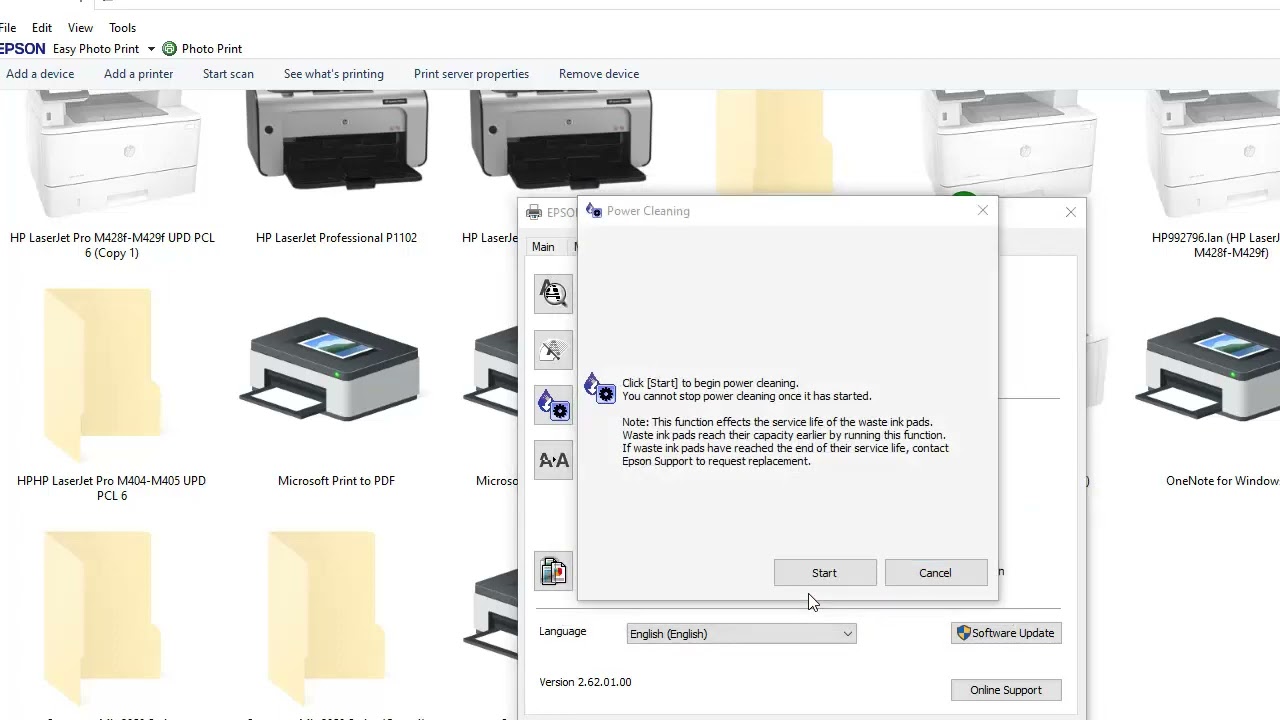Launch the Job Arranger icon below the A·A icon
This screenshot has height=720, width=1280.
pos(553,571)
